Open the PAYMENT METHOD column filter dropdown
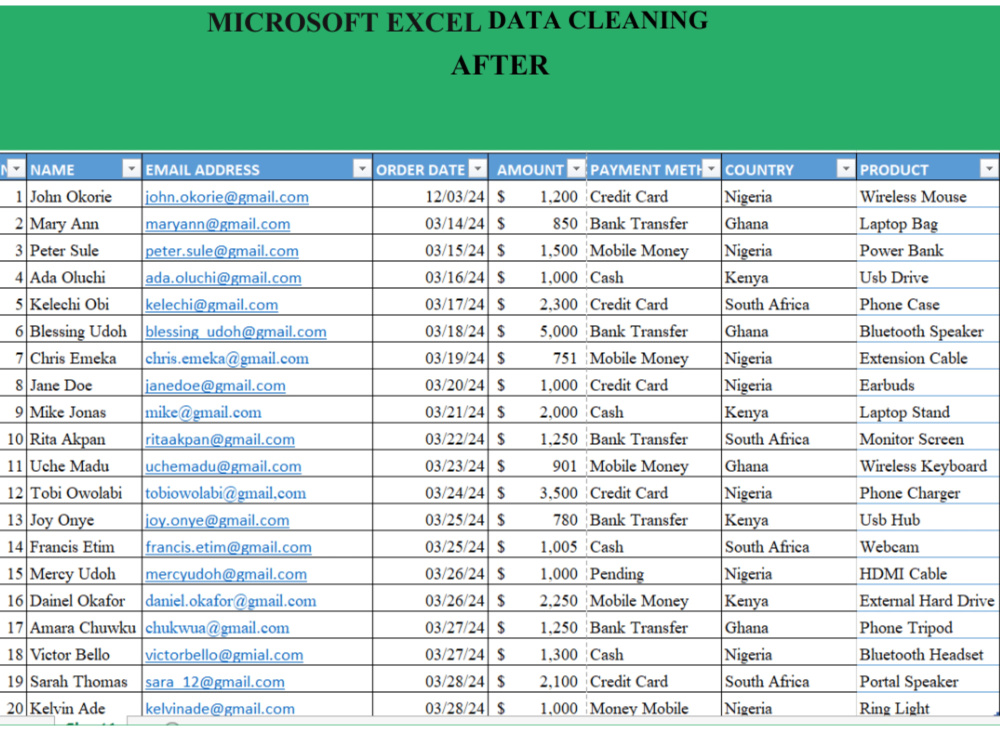Image resolution: width=1000 pixels, height=750 pixels. click(711, 169)
